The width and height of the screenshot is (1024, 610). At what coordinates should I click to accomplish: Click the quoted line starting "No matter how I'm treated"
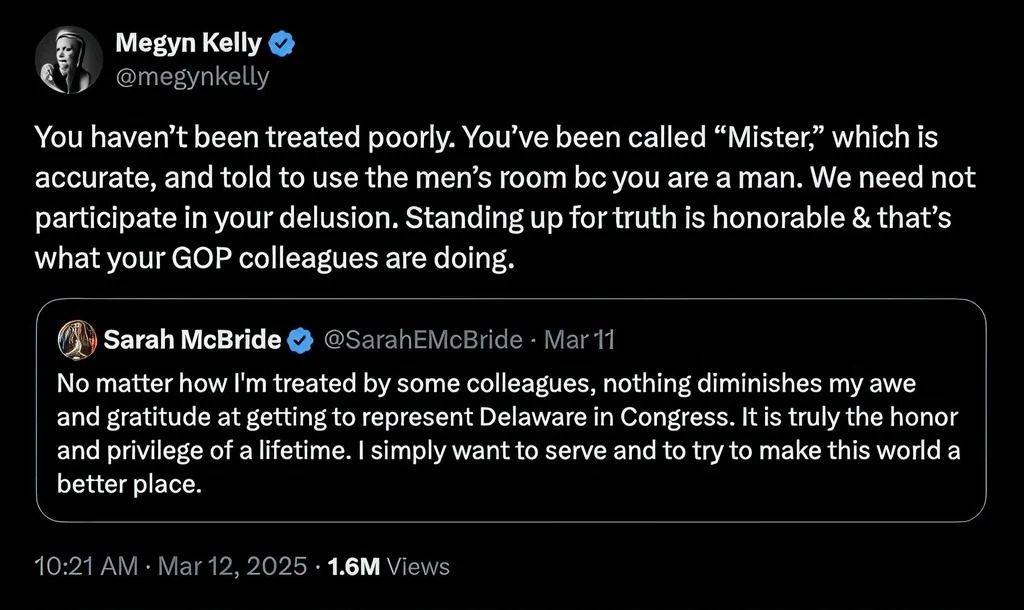pyautogui.click(x=486, y=383)
